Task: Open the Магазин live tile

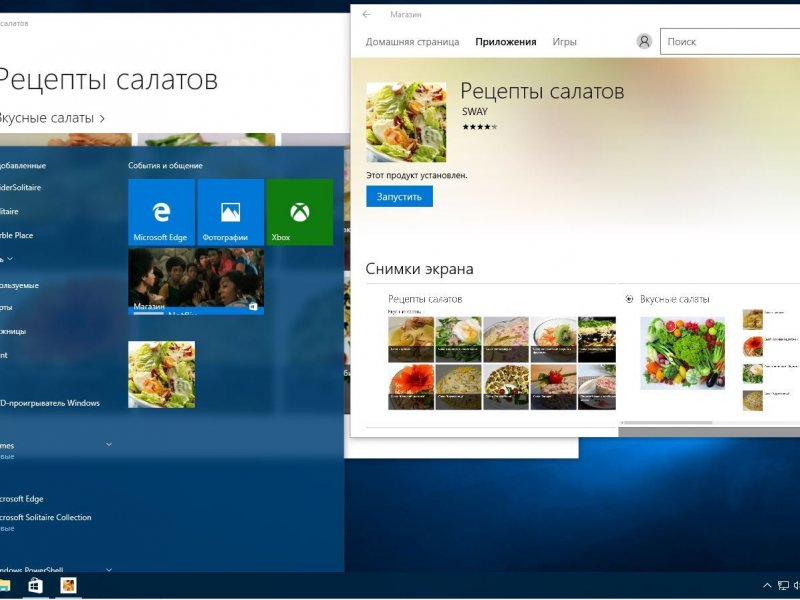Action: [x=196, y=281]
